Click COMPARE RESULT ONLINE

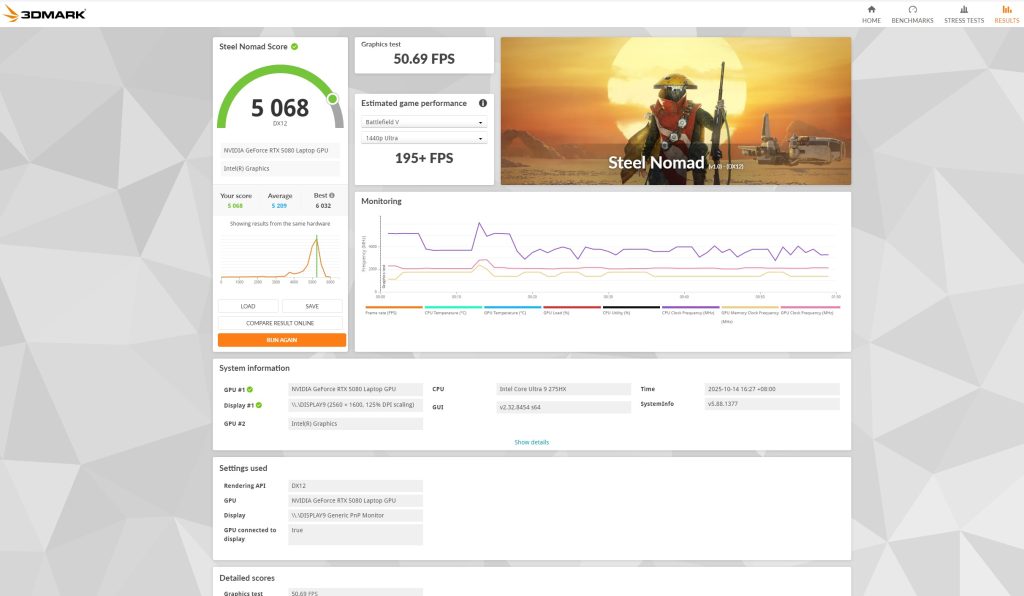point(280,322)
